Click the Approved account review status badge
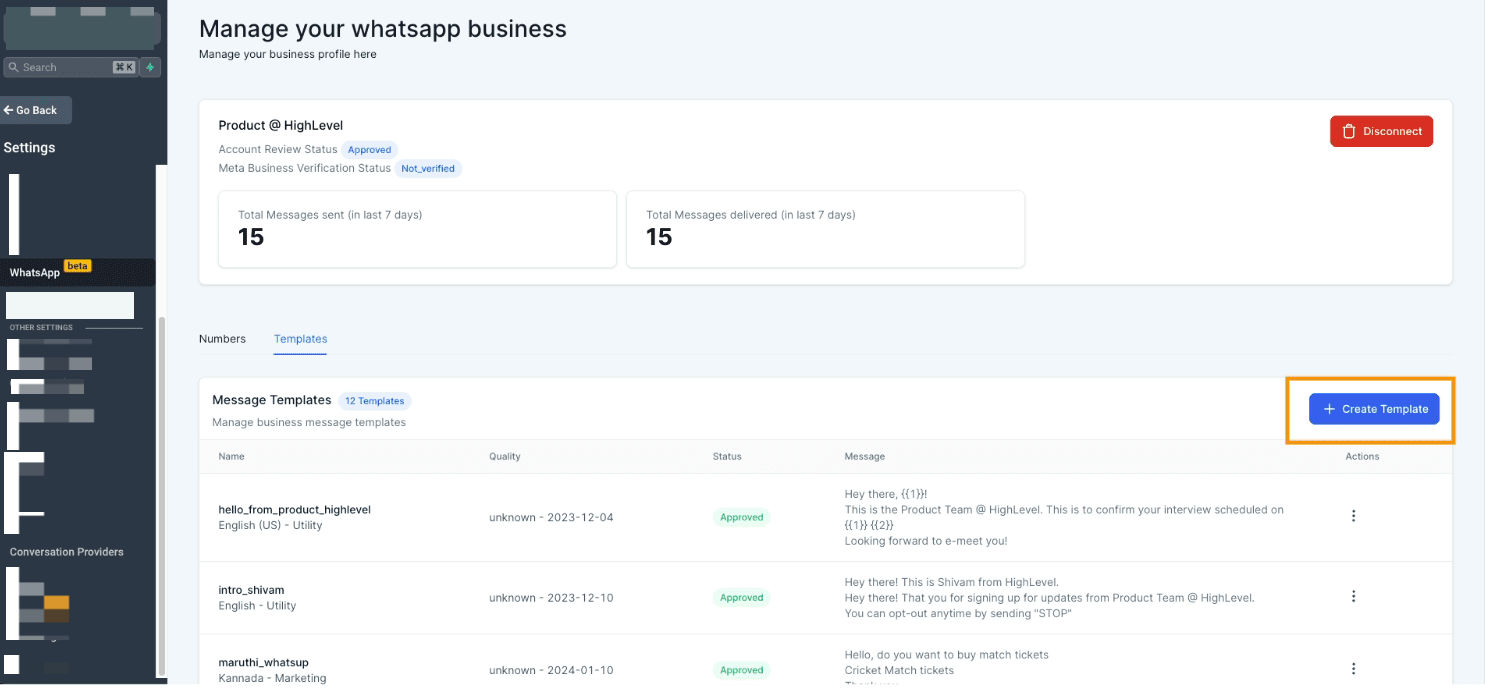Viewport: 1485px width, 693px height. tap(369, 150)
